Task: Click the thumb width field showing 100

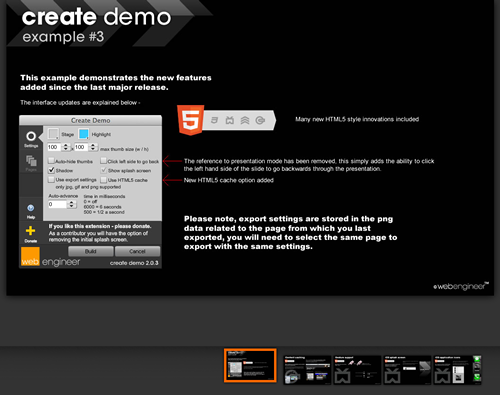Action: (x=55, y=147)
